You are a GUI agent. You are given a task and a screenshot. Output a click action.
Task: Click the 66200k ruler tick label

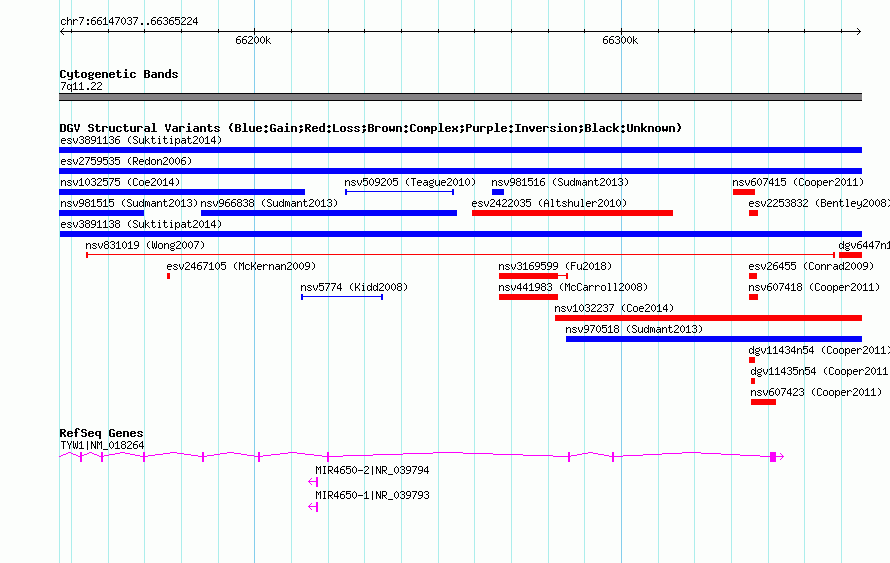click(253, 40)
